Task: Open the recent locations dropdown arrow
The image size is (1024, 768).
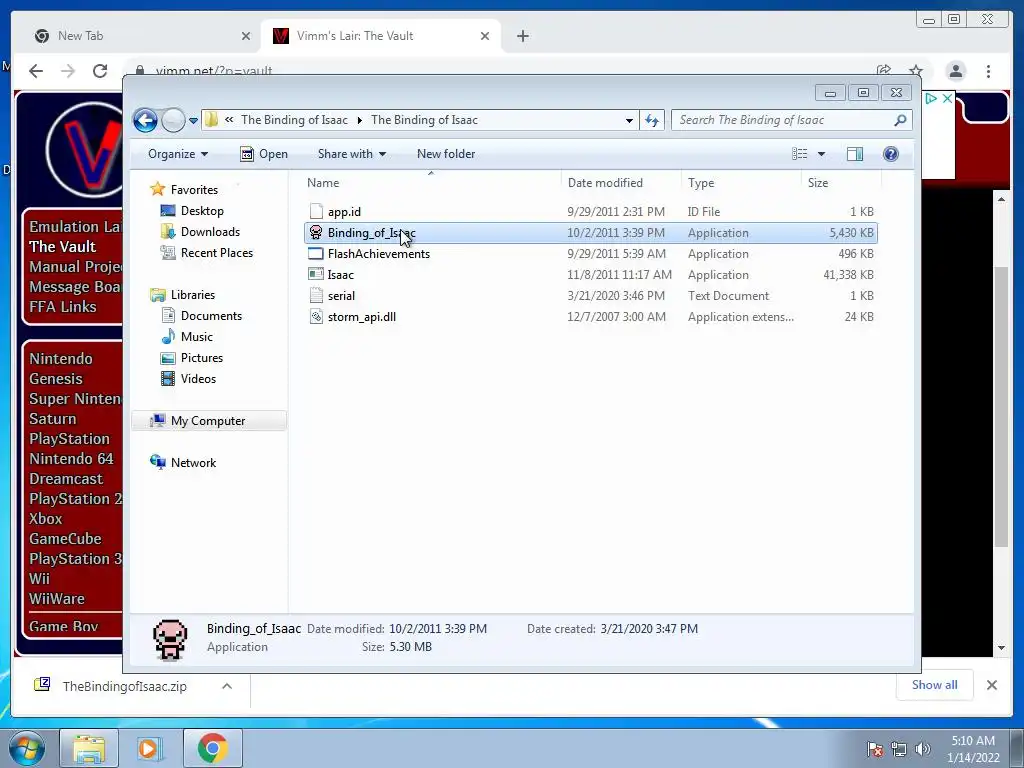Action: point(193,120)
